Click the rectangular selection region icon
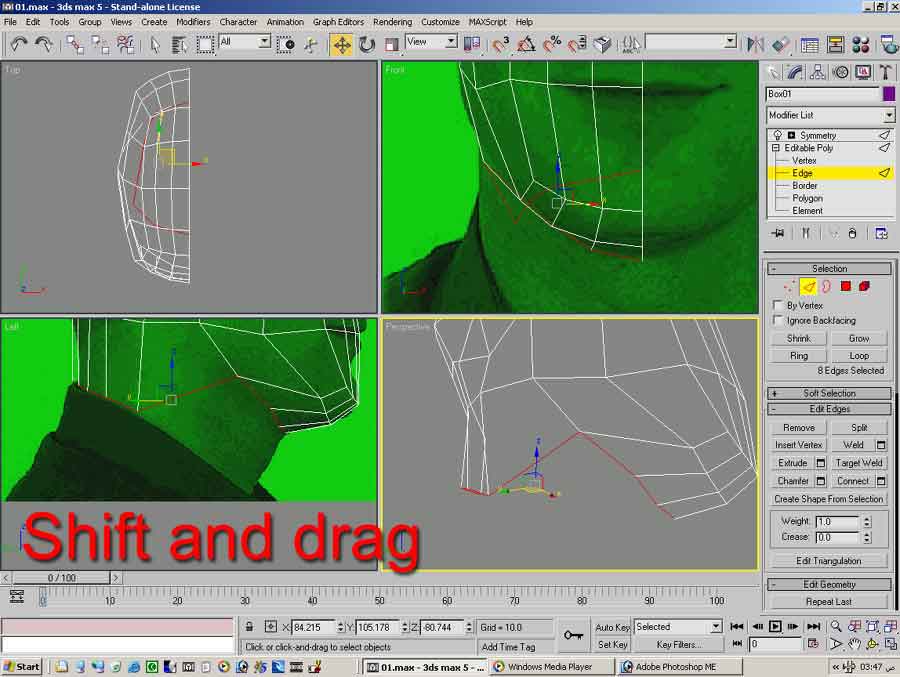Viewport: 900px width, 677px height. pyautogui.click(x=205, y=44)
